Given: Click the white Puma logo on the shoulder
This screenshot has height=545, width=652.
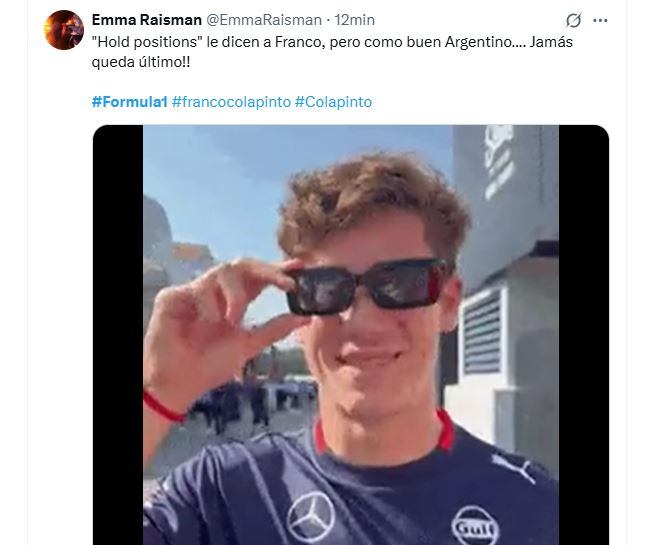Looking at the screenshot, I should point(514,467).
